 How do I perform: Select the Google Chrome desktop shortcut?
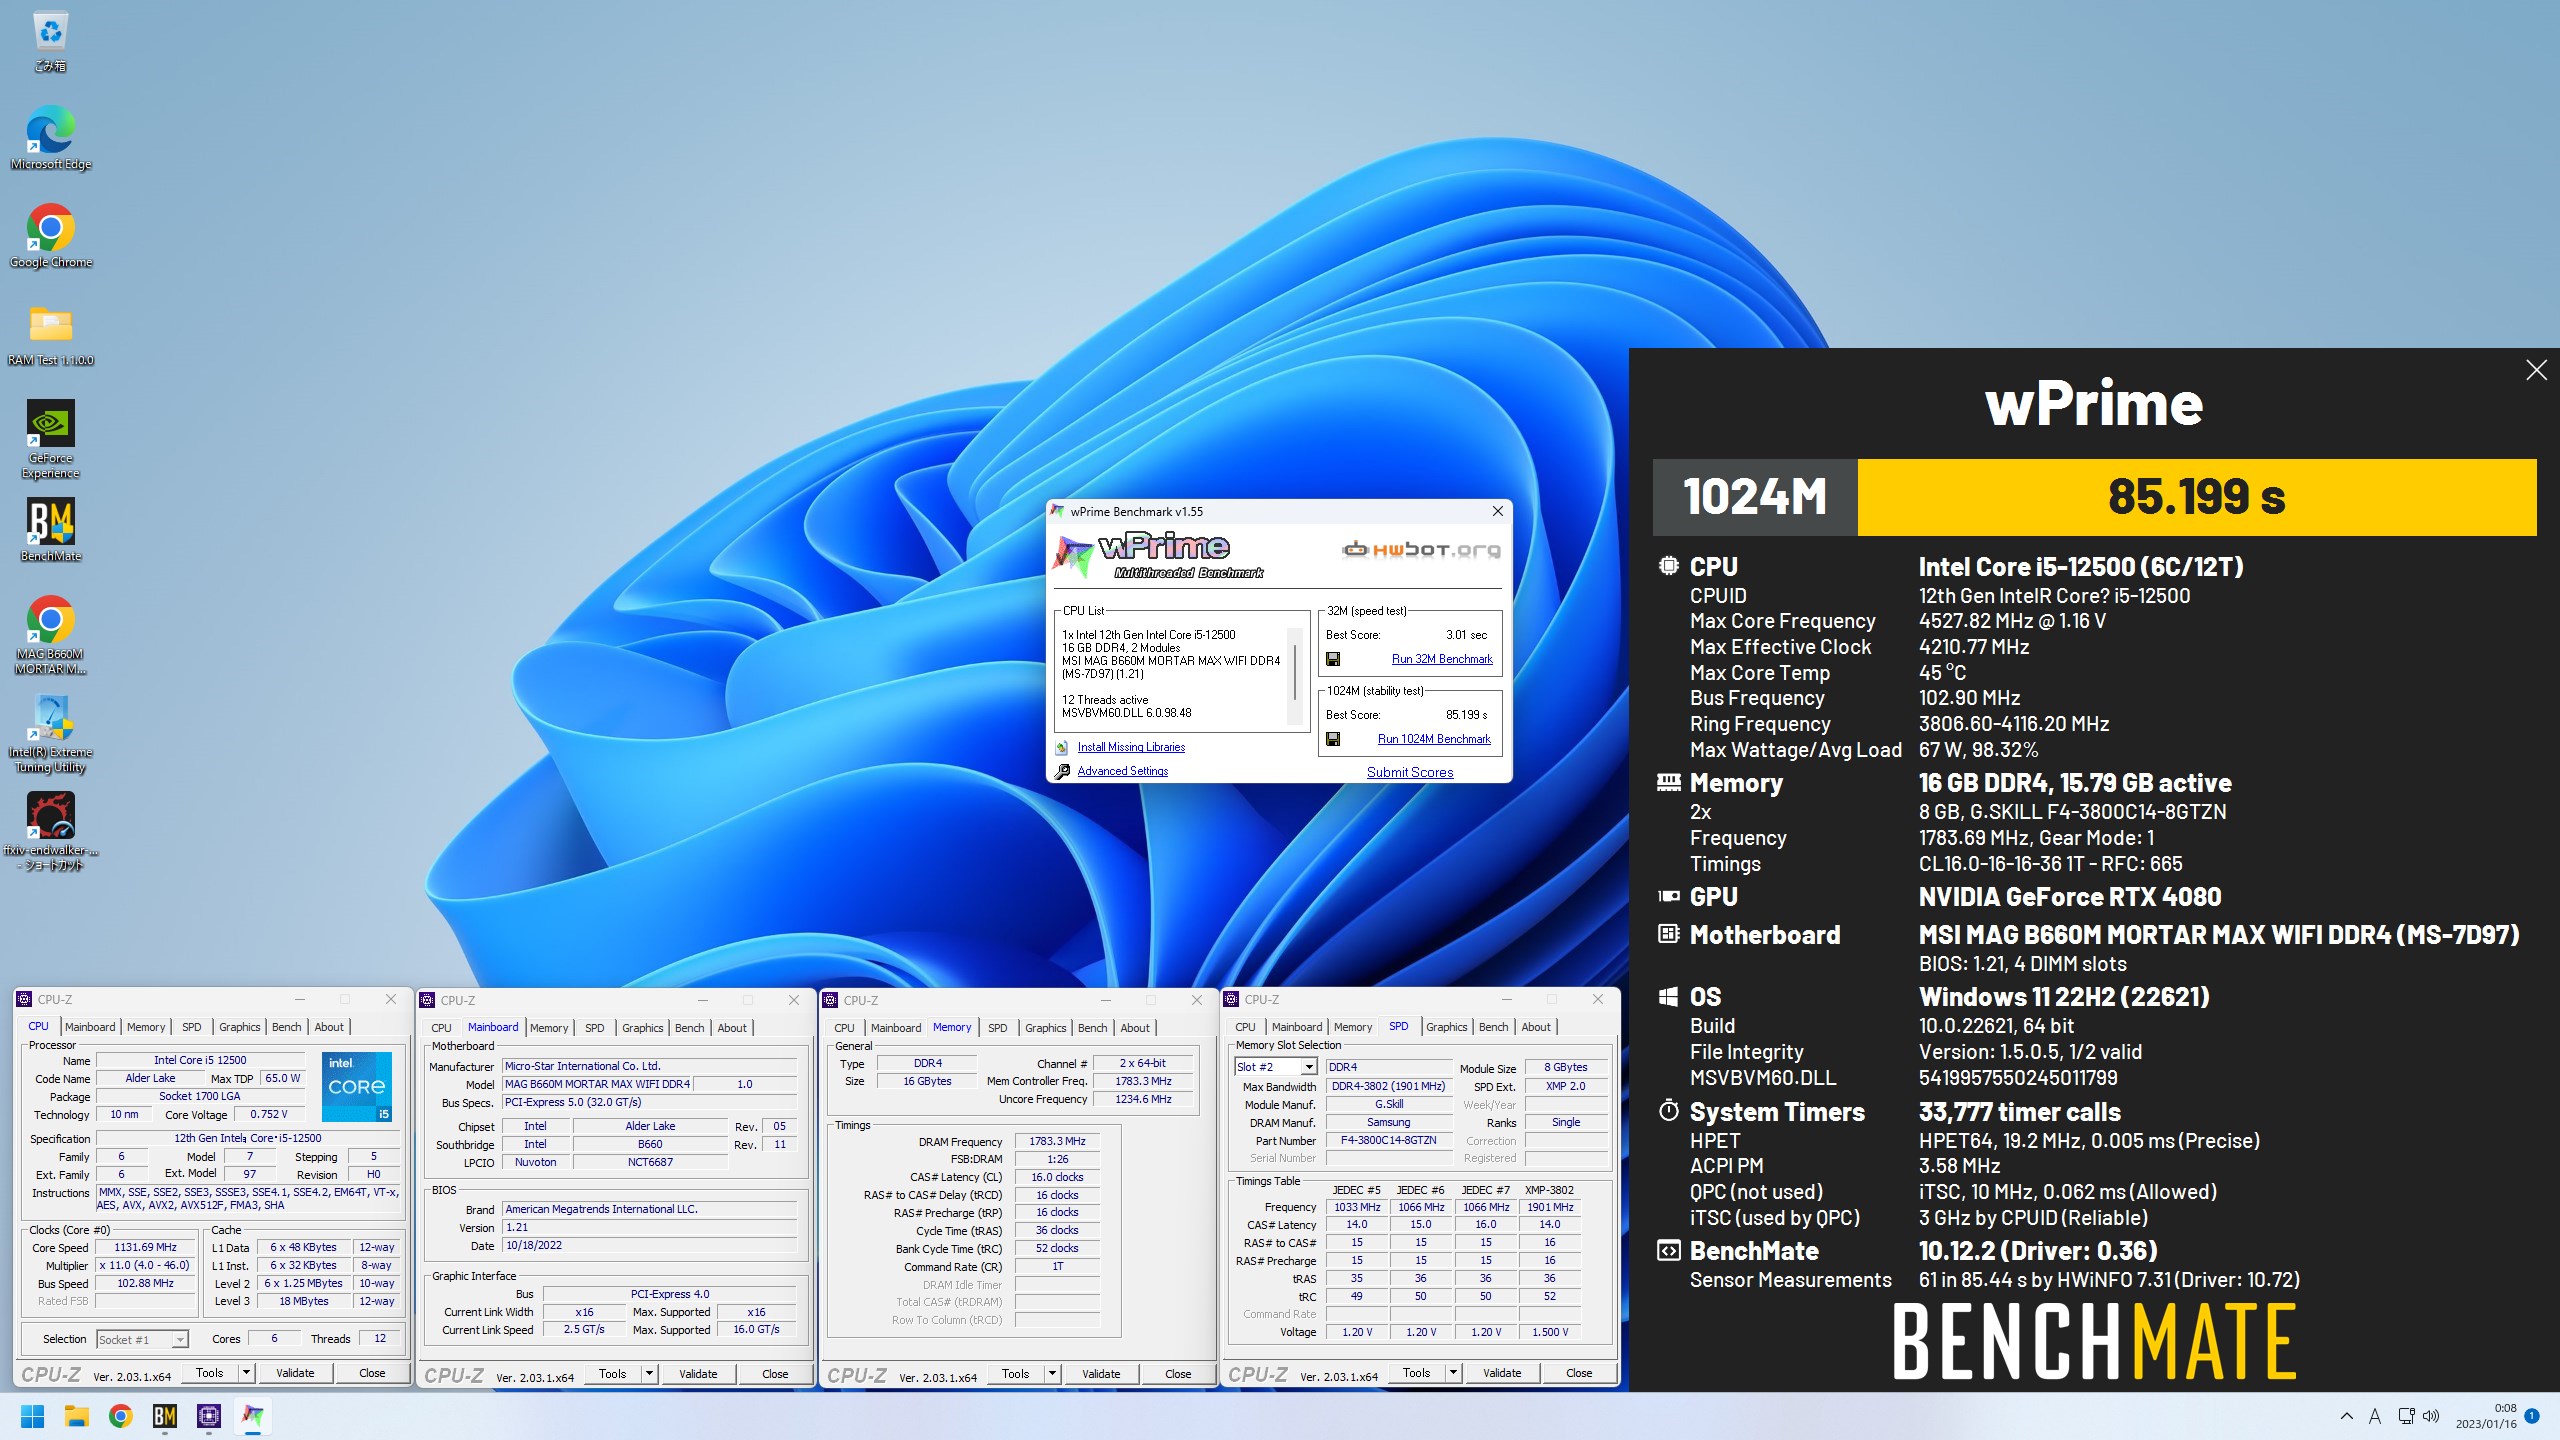point(50,237)
